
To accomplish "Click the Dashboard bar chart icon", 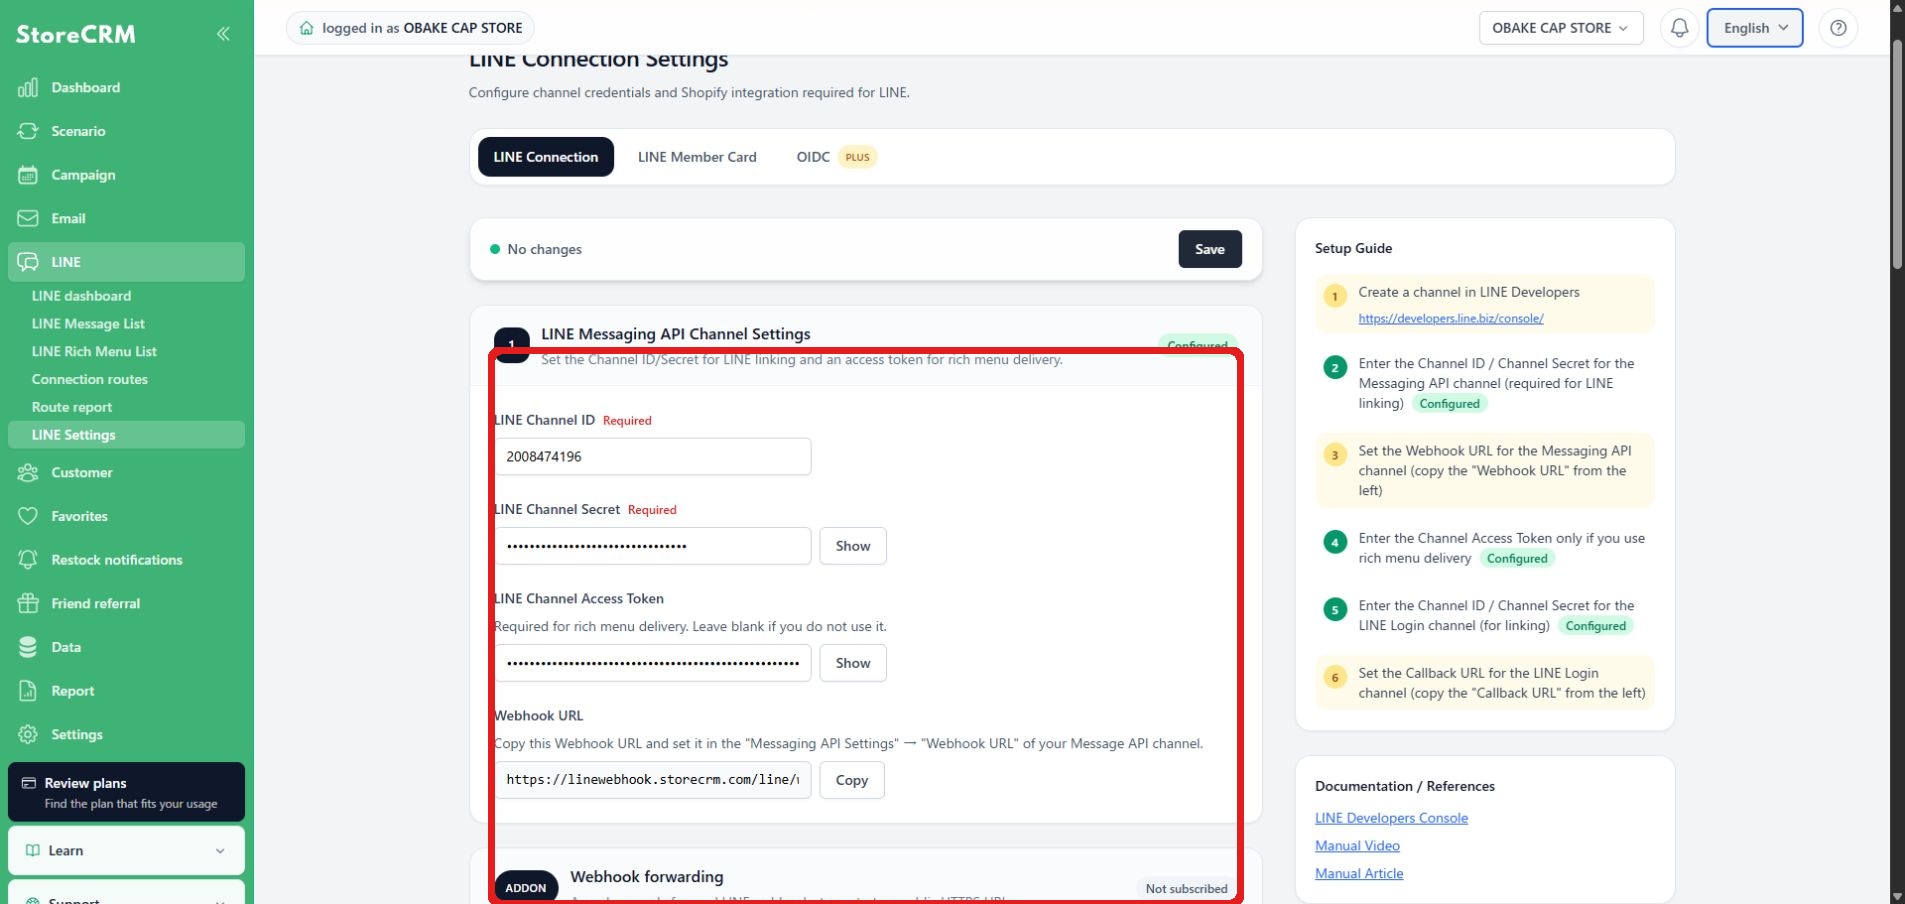I will pyautogui.click(x=28, y=88).
